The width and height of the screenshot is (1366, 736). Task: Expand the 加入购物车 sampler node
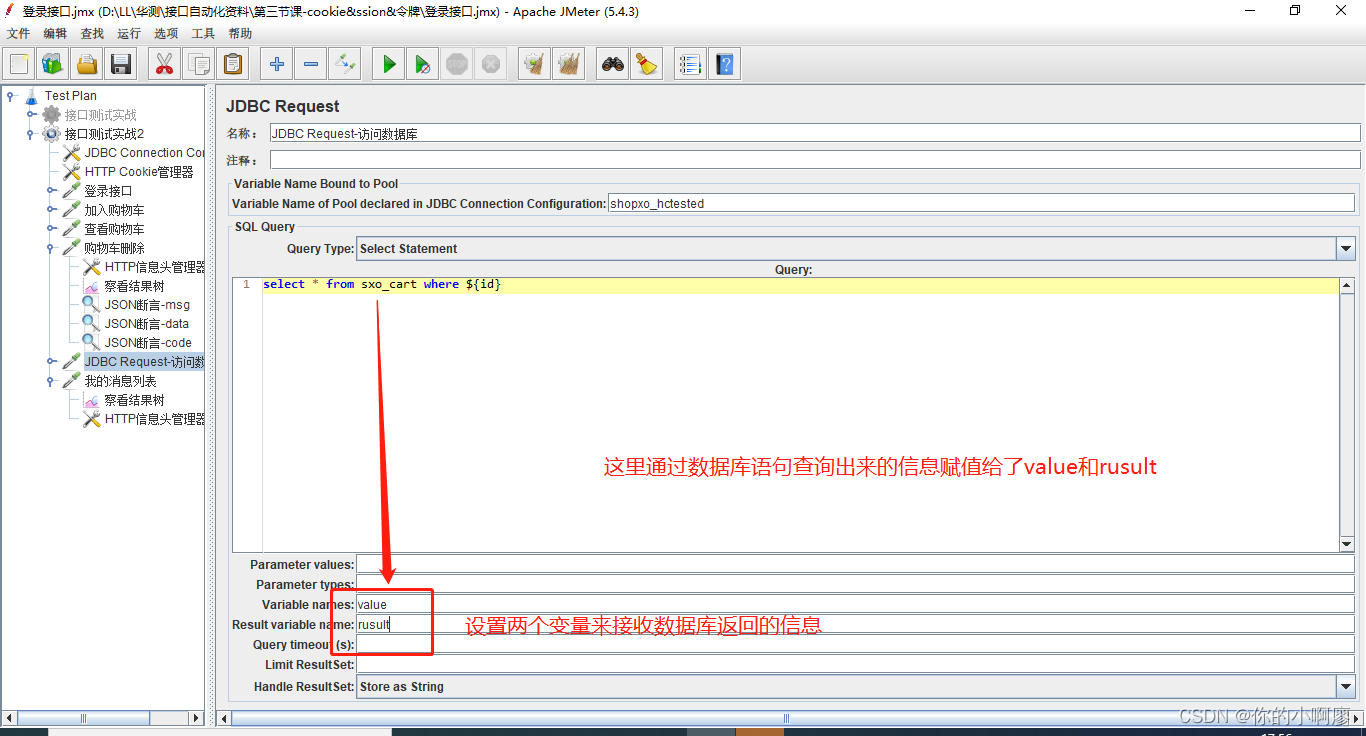pos(51,210)
